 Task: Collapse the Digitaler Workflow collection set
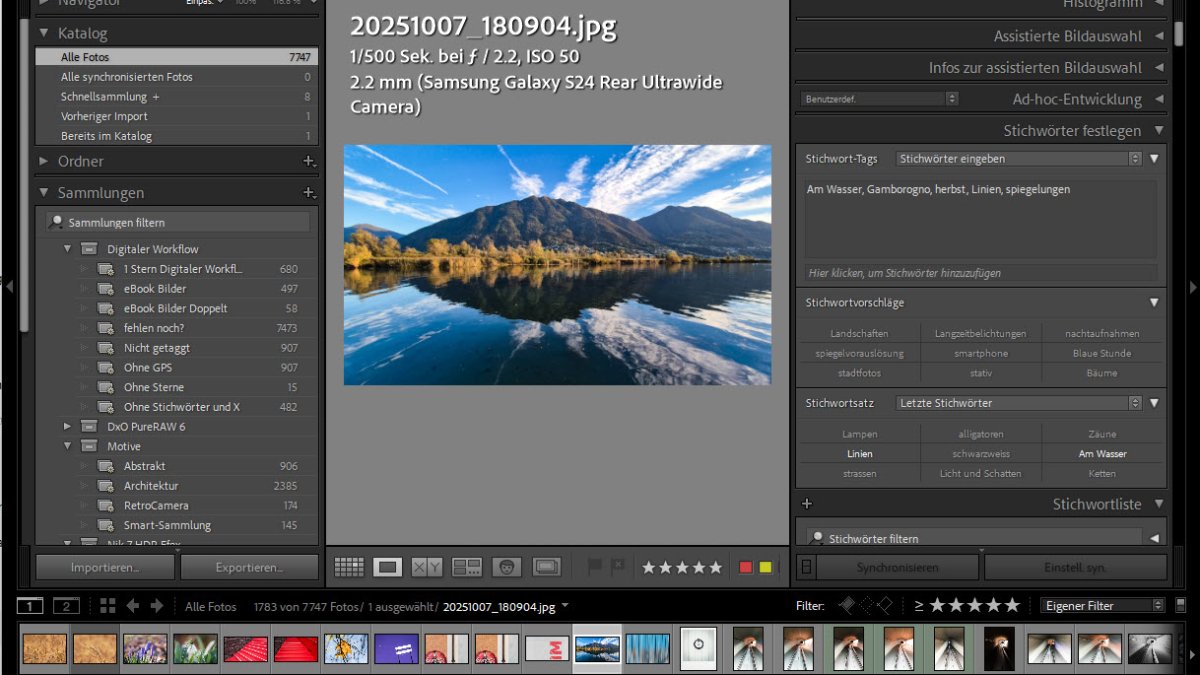(x=68, y=249)
